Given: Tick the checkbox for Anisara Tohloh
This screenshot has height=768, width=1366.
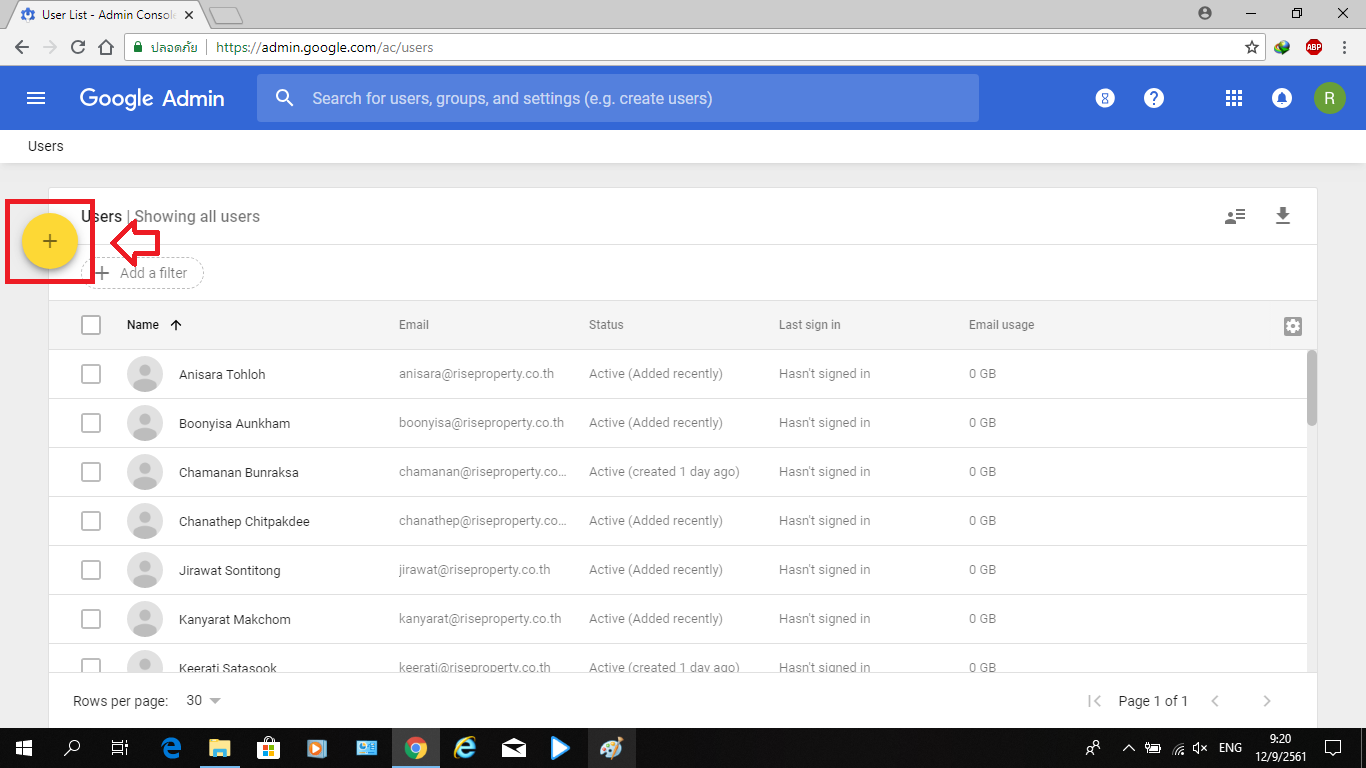Looking at the screenshot, I should click(x=91, y=374).
